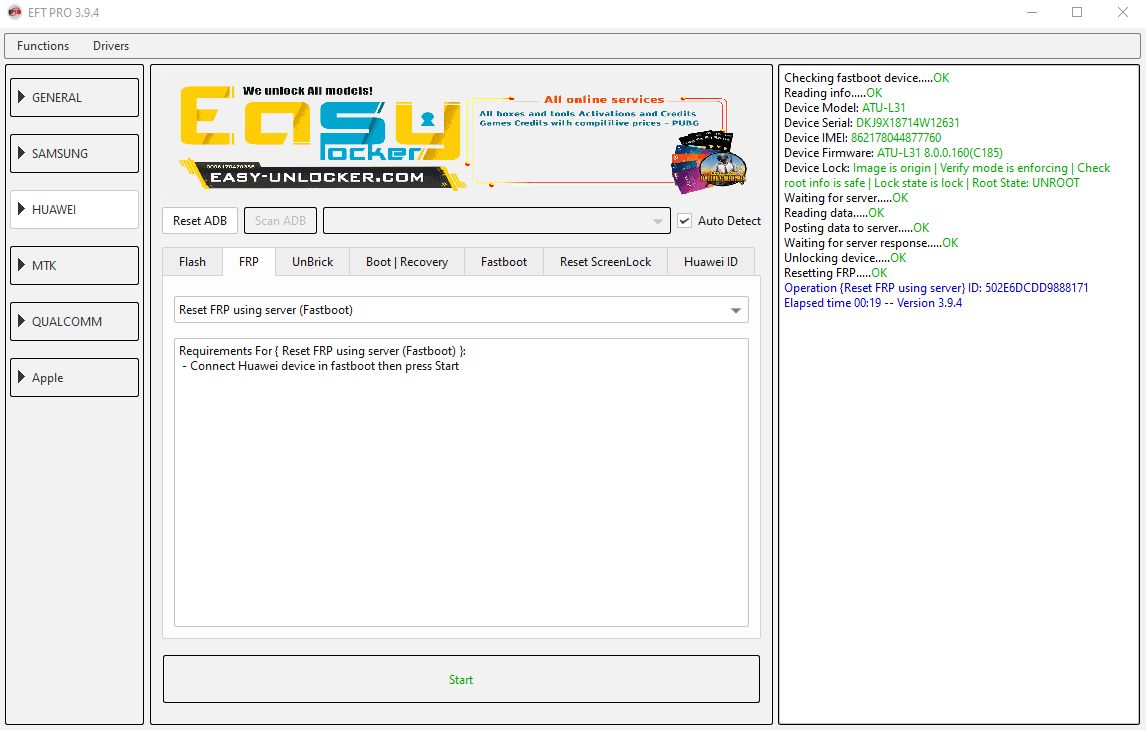
Task: Switch to the UnBrick tab
Action: point(313,262)
